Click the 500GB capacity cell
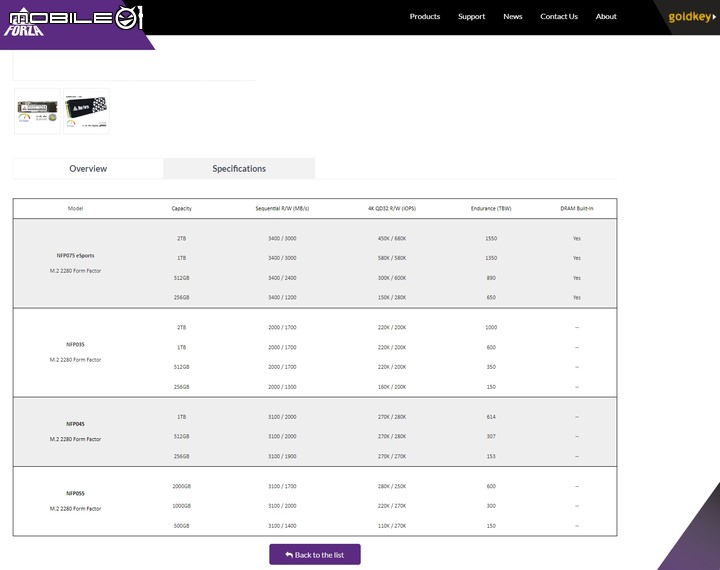 [181, 526]
